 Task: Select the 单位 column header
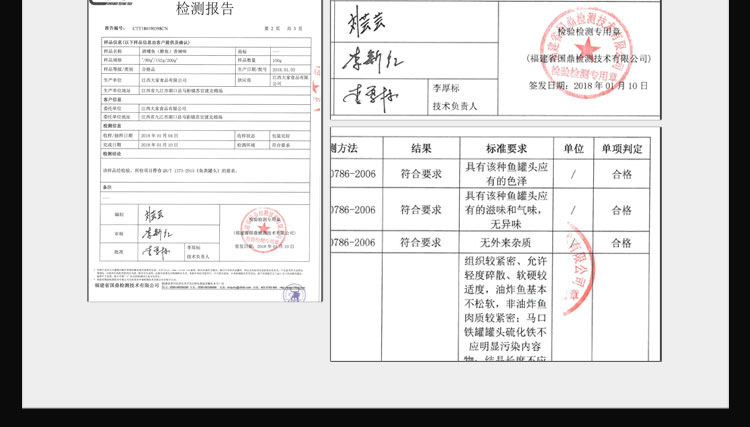tap(573, 147)
